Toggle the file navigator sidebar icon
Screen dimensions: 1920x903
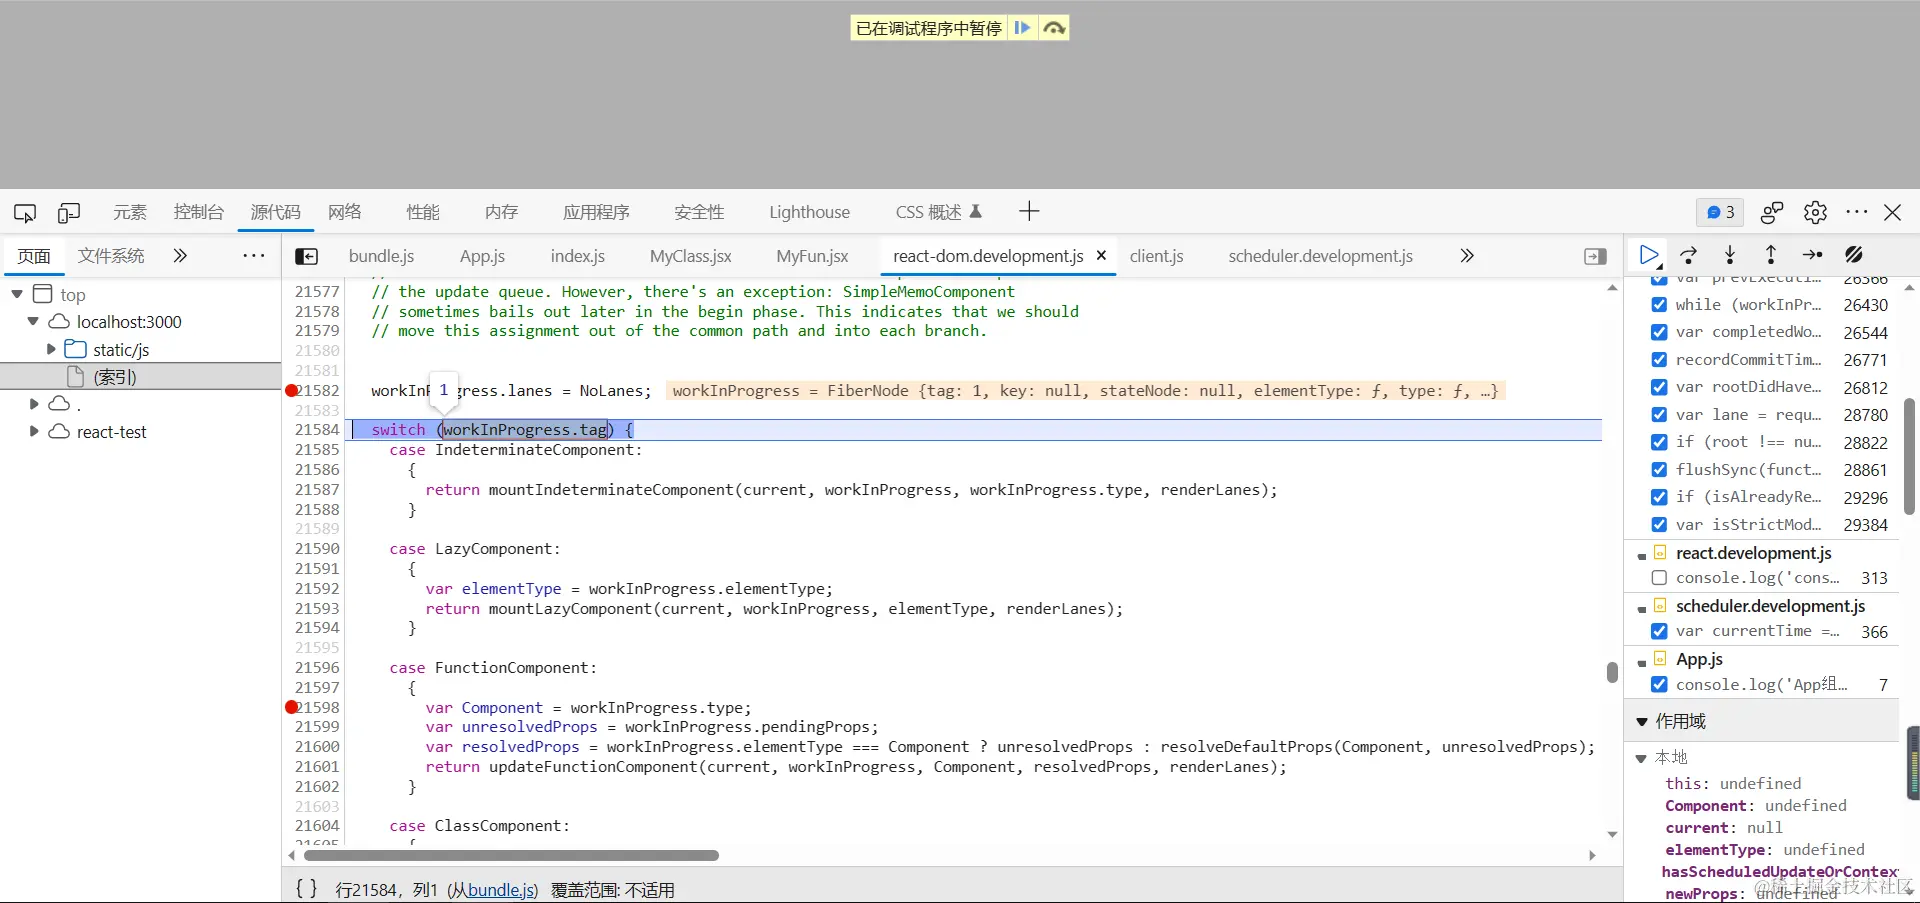[307, 257]
